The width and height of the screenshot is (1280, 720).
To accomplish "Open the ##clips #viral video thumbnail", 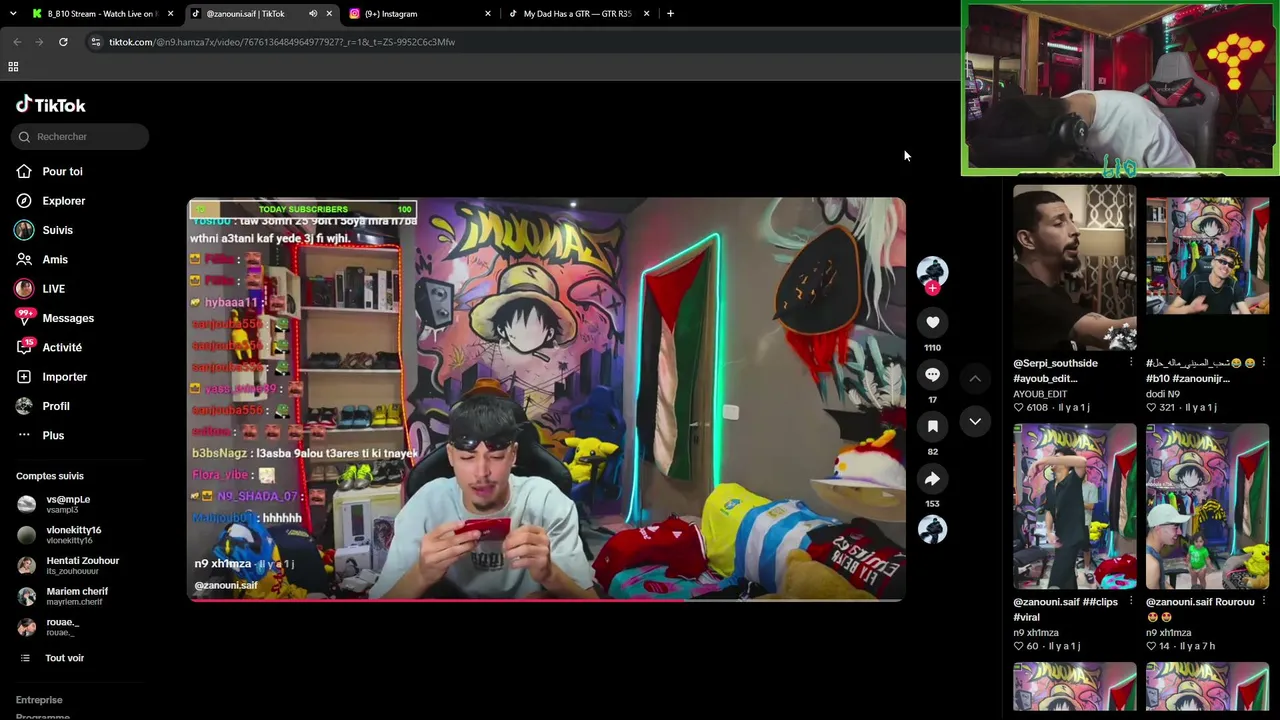I will click(x=1075, y=506).
